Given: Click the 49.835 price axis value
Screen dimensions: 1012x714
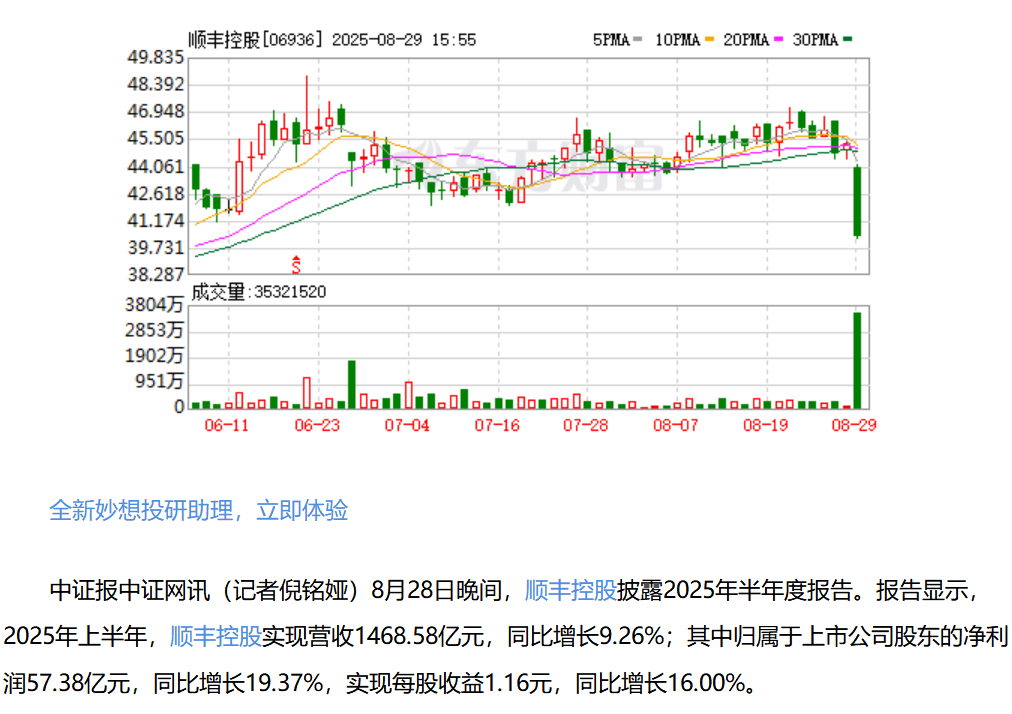Looking at the screenshot, I should tap(156, 57).
